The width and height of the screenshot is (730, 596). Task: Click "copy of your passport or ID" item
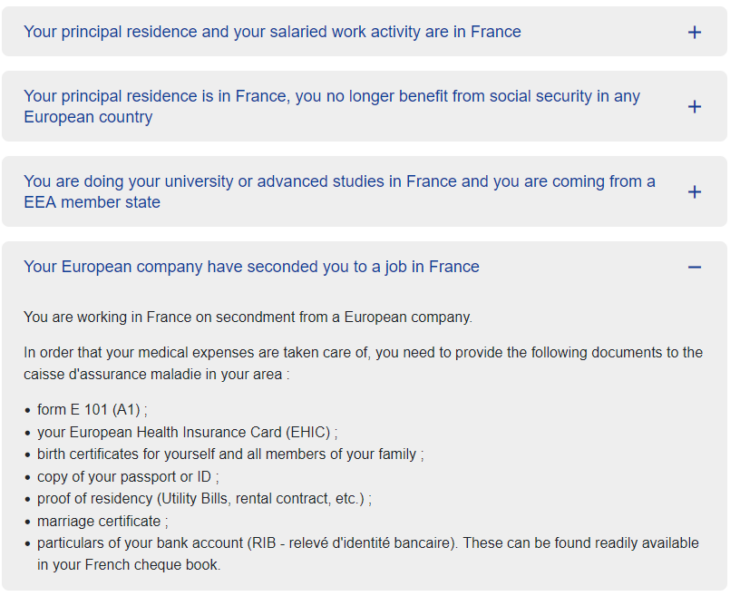tap(128, 476)
